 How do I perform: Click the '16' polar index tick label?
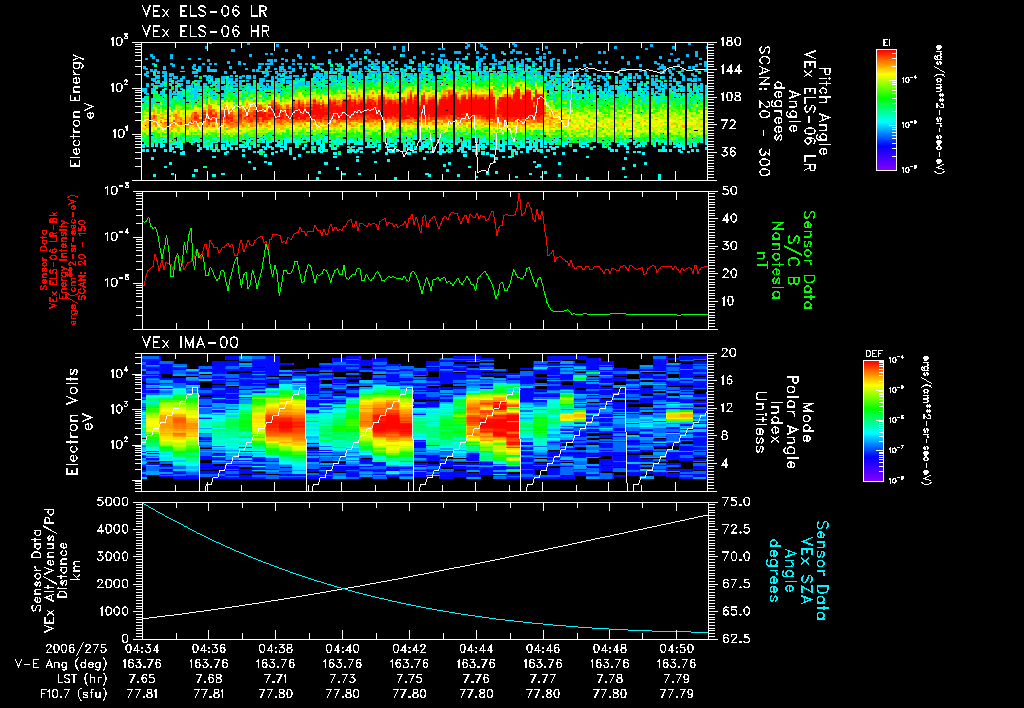pyautogui.click(x=726, y=380)
